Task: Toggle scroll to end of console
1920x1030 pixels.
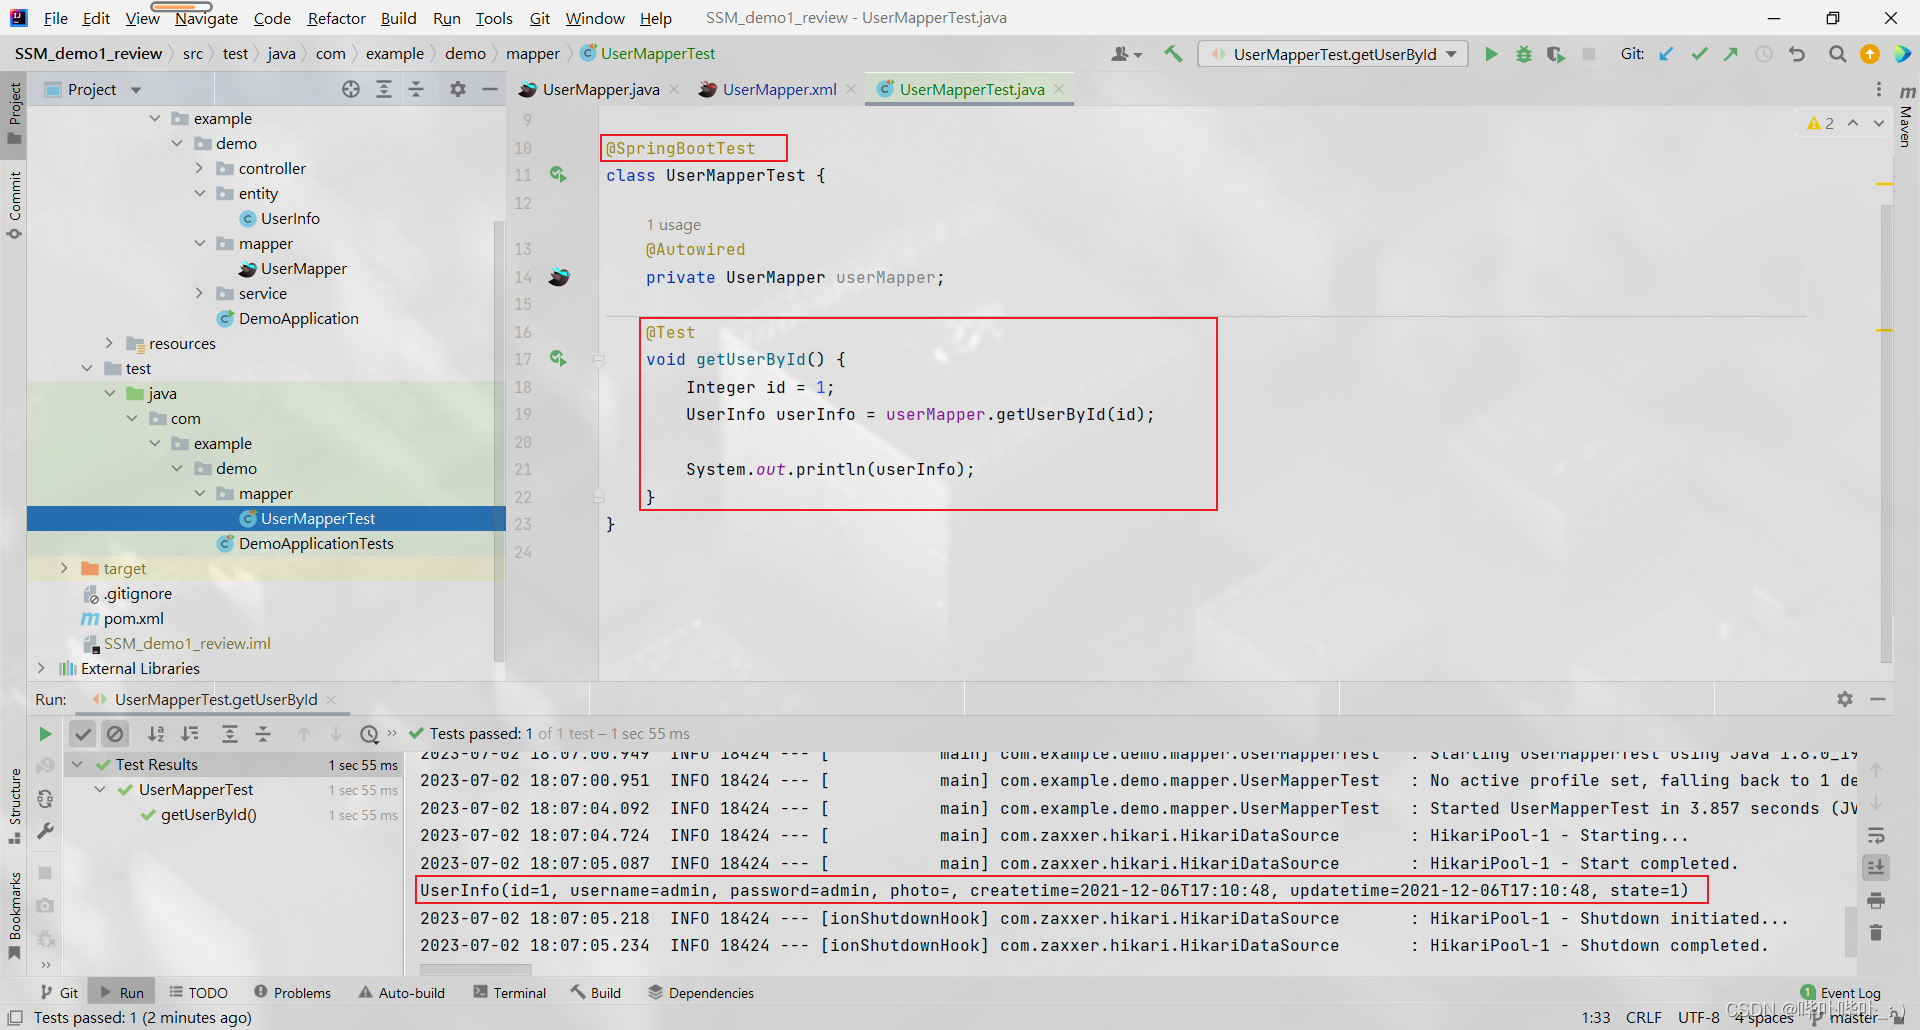Action: click(1876, 867)
